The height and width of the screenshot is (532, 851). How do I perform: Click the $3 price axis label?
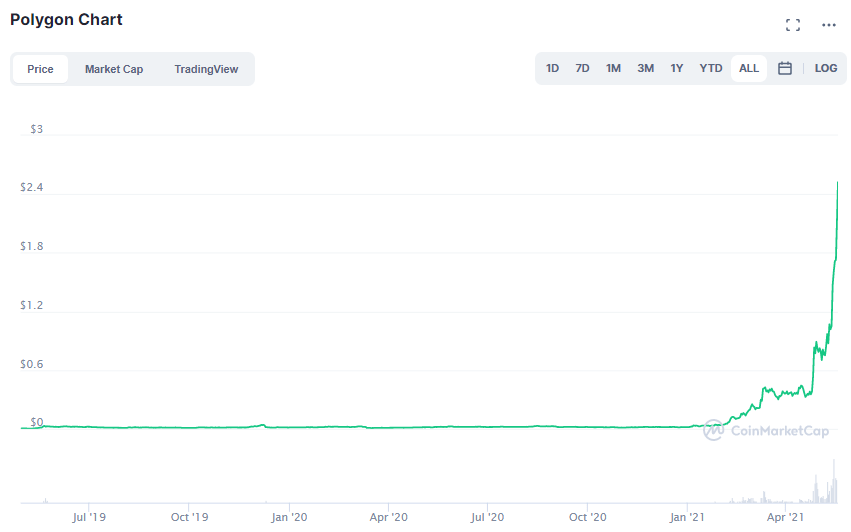tap(36, 129)
